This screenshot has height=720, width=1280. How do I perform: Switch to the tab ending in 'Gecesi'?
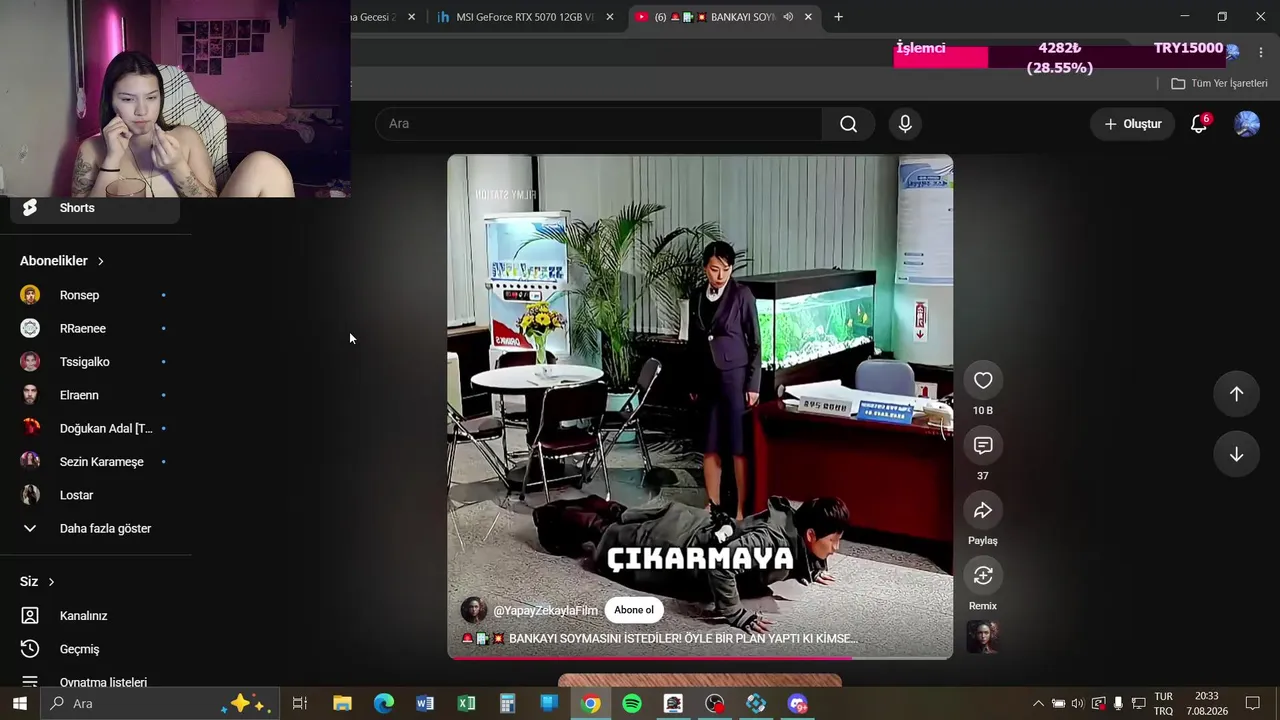pyautogui.click(x=374, y=17)
